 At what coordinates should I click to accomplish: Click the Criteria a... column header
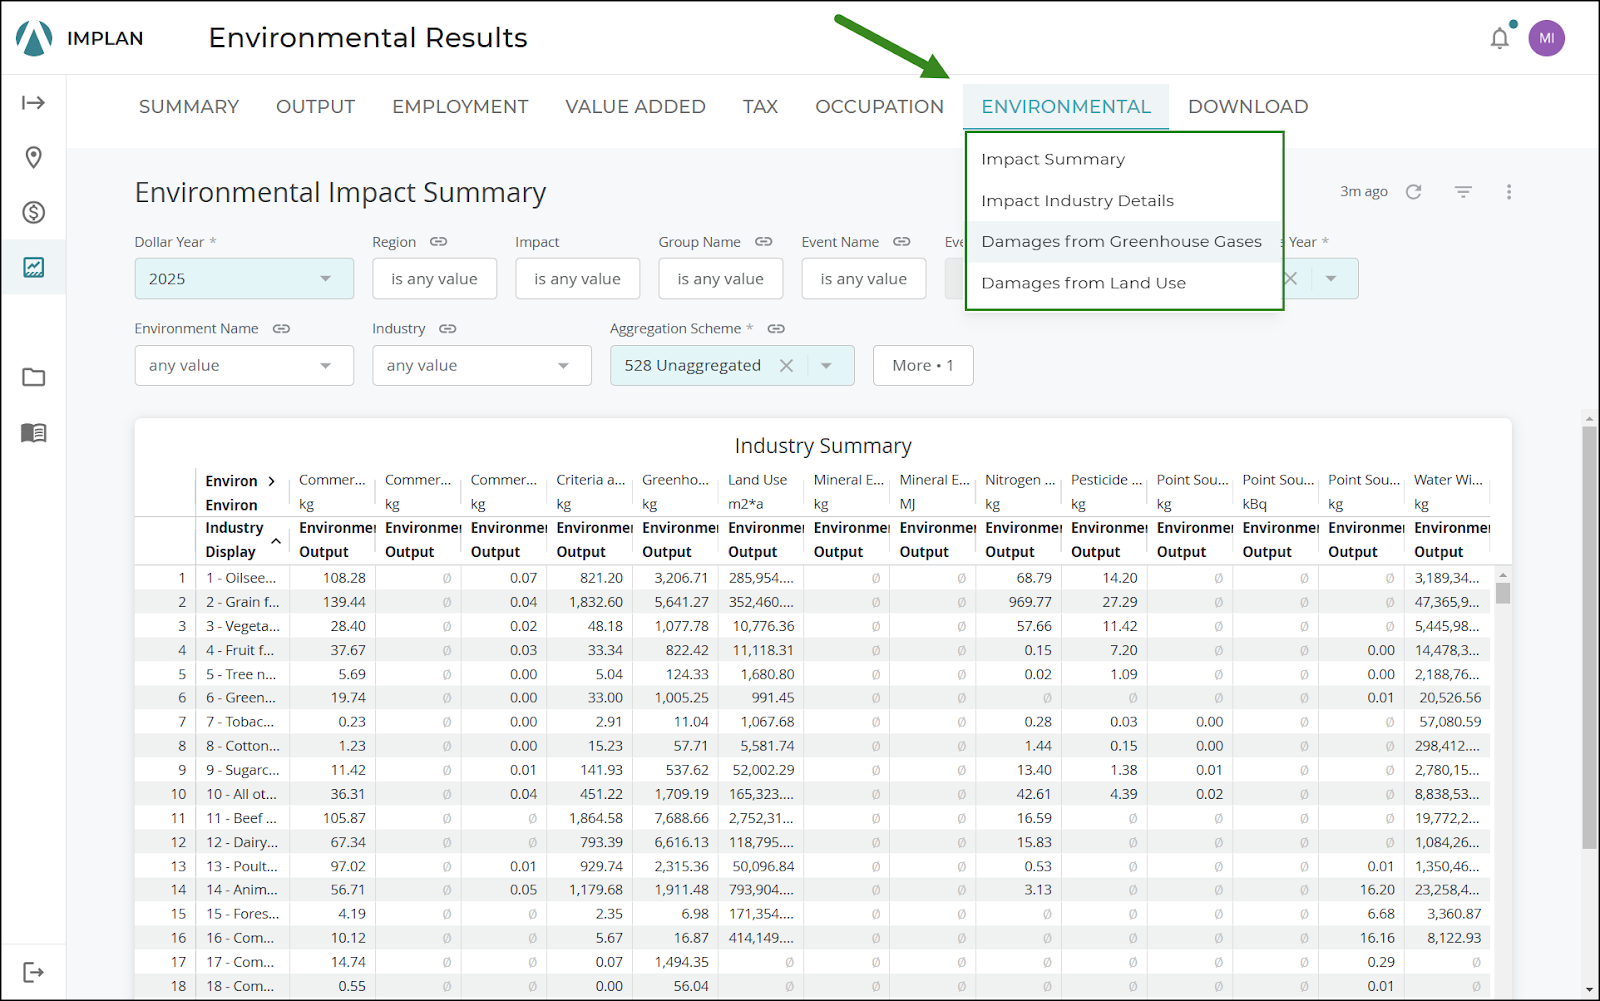590,480
